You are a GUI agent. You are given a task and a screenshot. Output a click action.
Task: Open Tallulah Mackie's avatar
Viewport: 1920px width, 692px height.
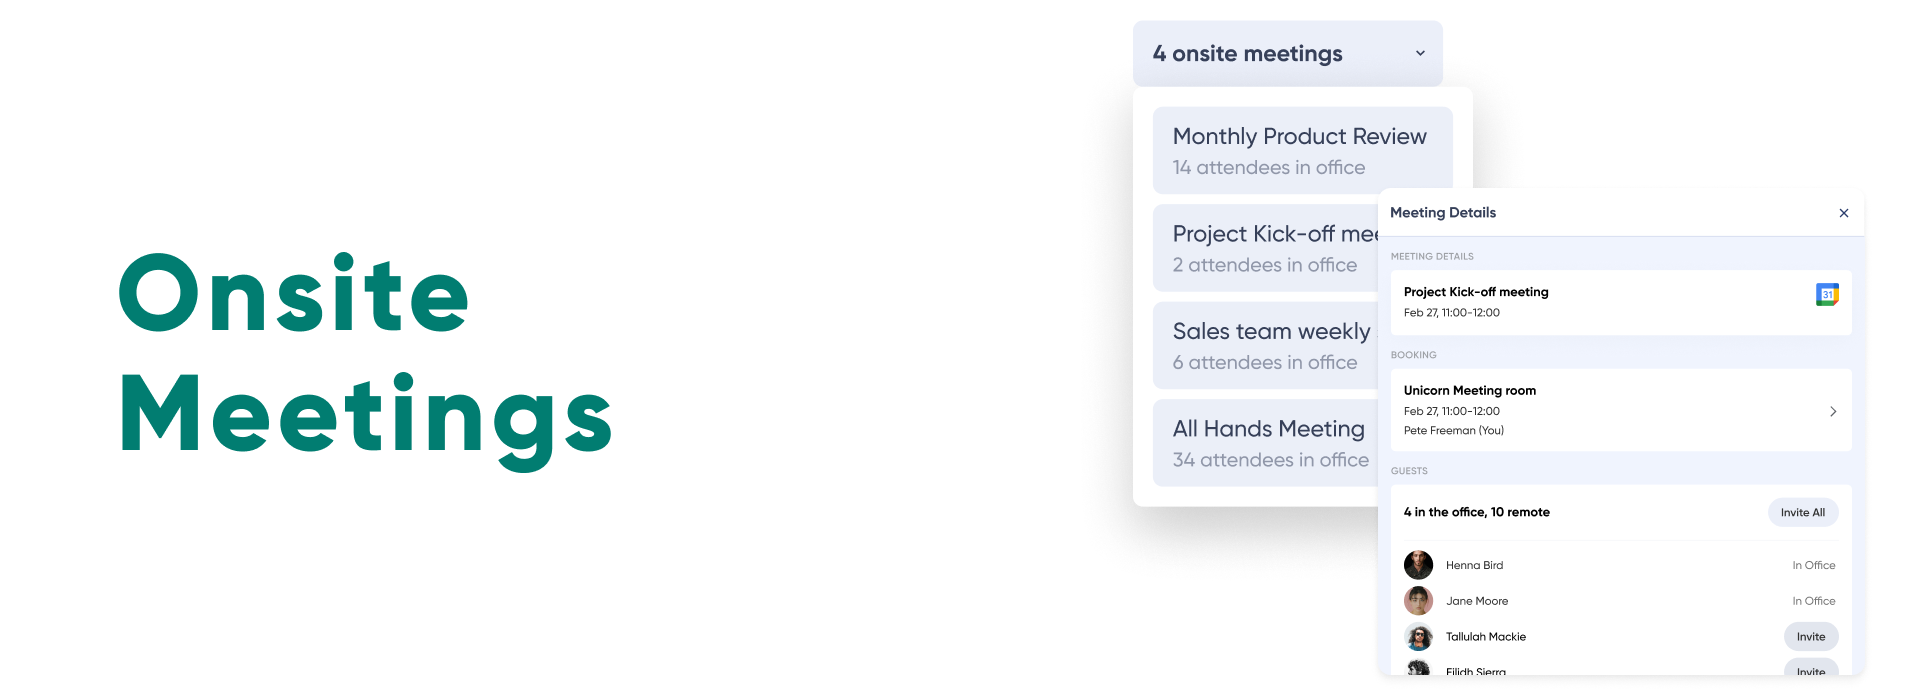(x=1418, y=637)
